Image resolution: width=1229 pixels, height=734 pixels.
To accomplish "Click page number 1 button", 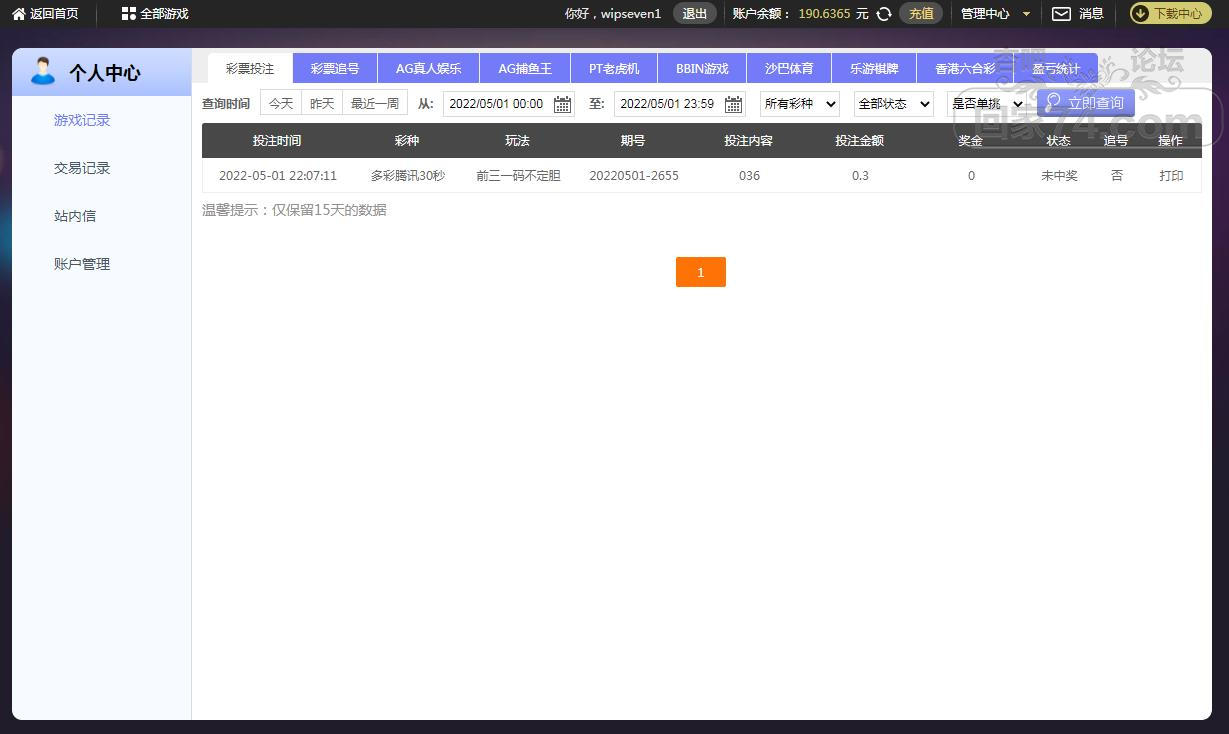I will [x=701, y=272].
